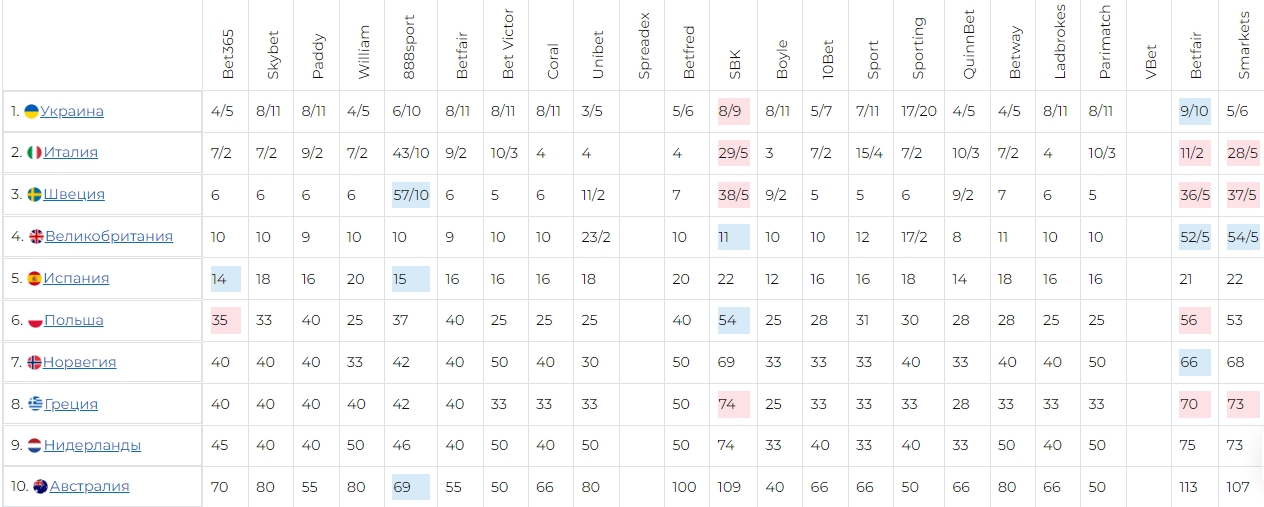Click the Norway flag icon
Image resolution: width=1264 pixels, height=507 pixels.
pyautogui.click(x=34, y=363)
